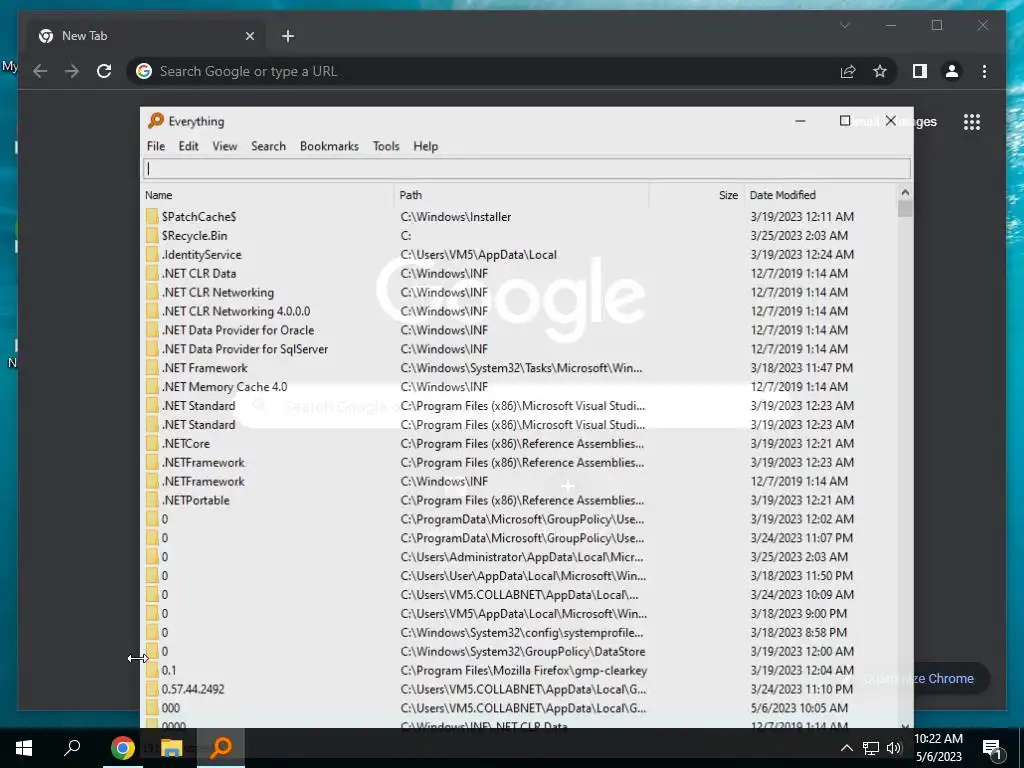Open Everything Tools menu
Screen dimensions: 1024x768
[386, 146]
